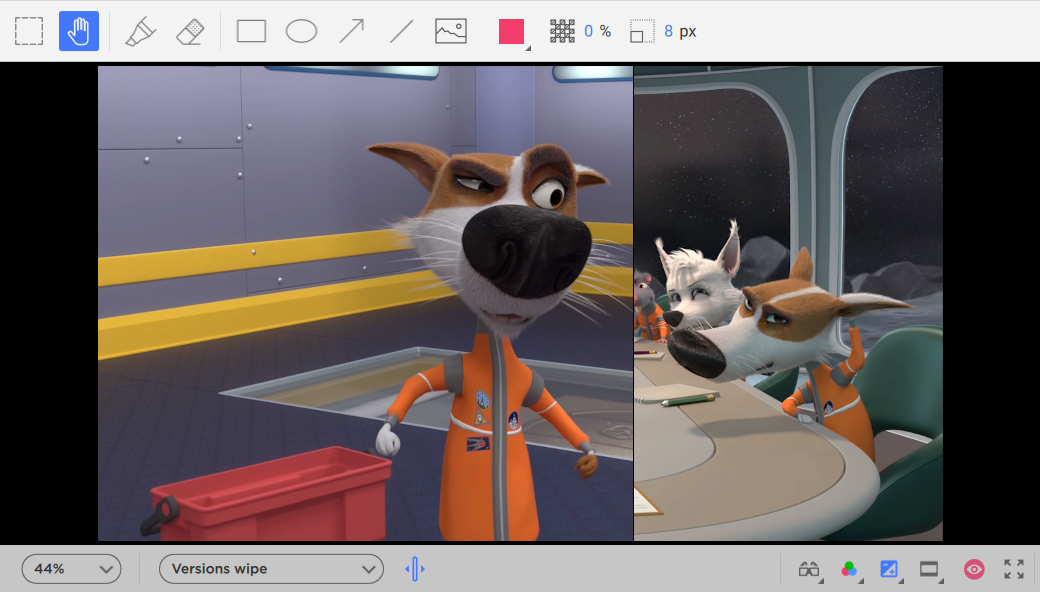
Task: Click the wipe splitter orientation icon
Action: (x=415, y=569)
